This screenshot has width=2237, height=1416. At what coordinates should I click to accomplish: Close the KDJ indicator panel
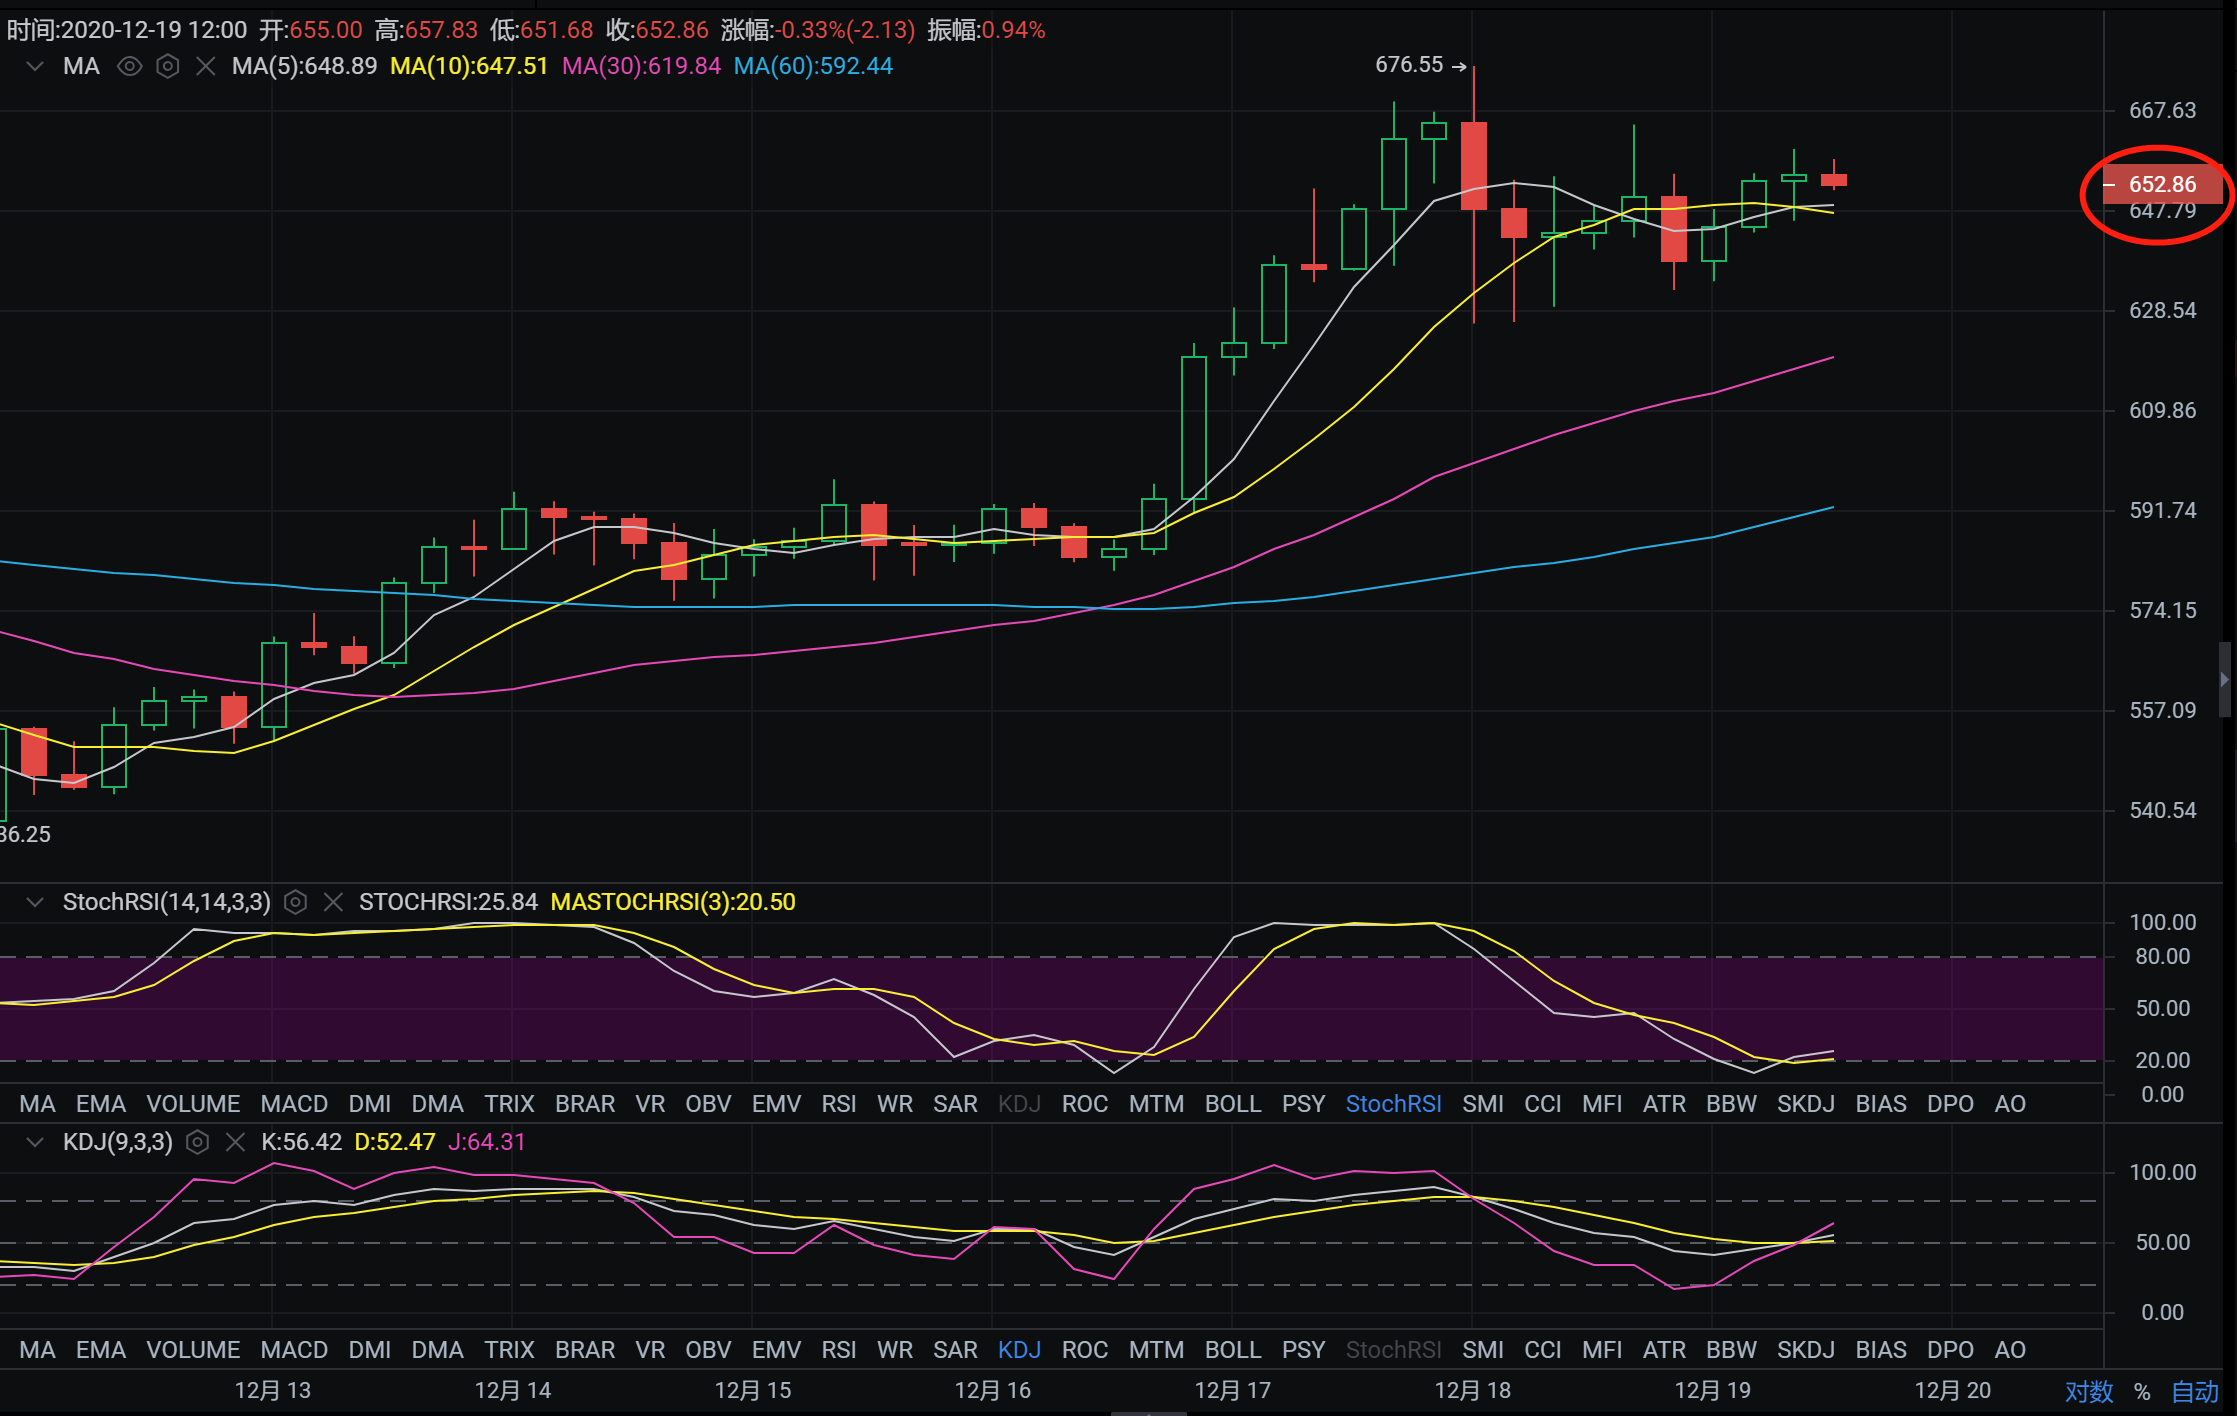(235, 1142)
